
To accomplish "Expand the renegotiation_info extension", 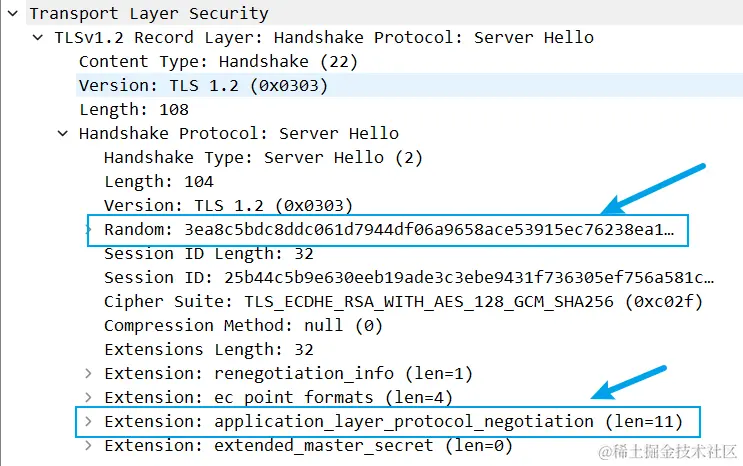I will point(88,374).
